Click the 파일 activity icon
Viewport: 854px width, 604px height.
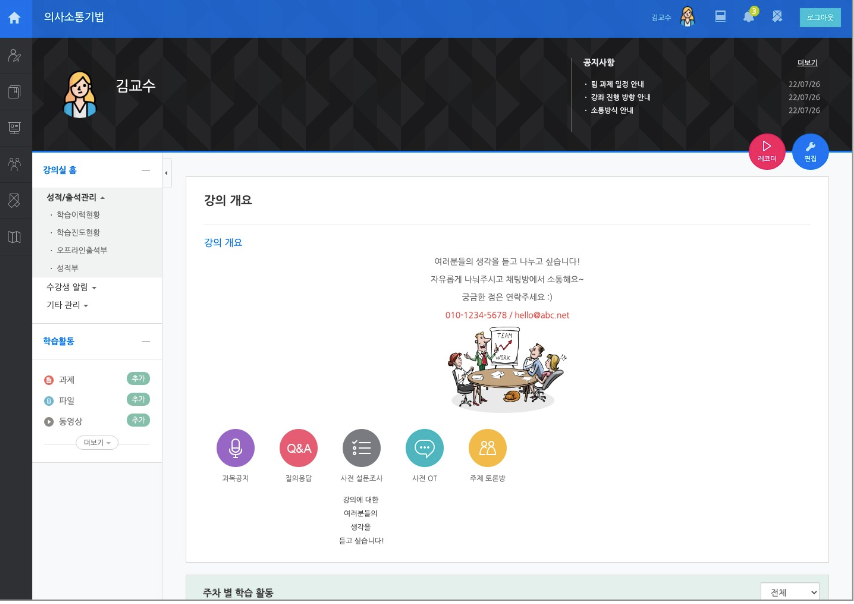48,401
